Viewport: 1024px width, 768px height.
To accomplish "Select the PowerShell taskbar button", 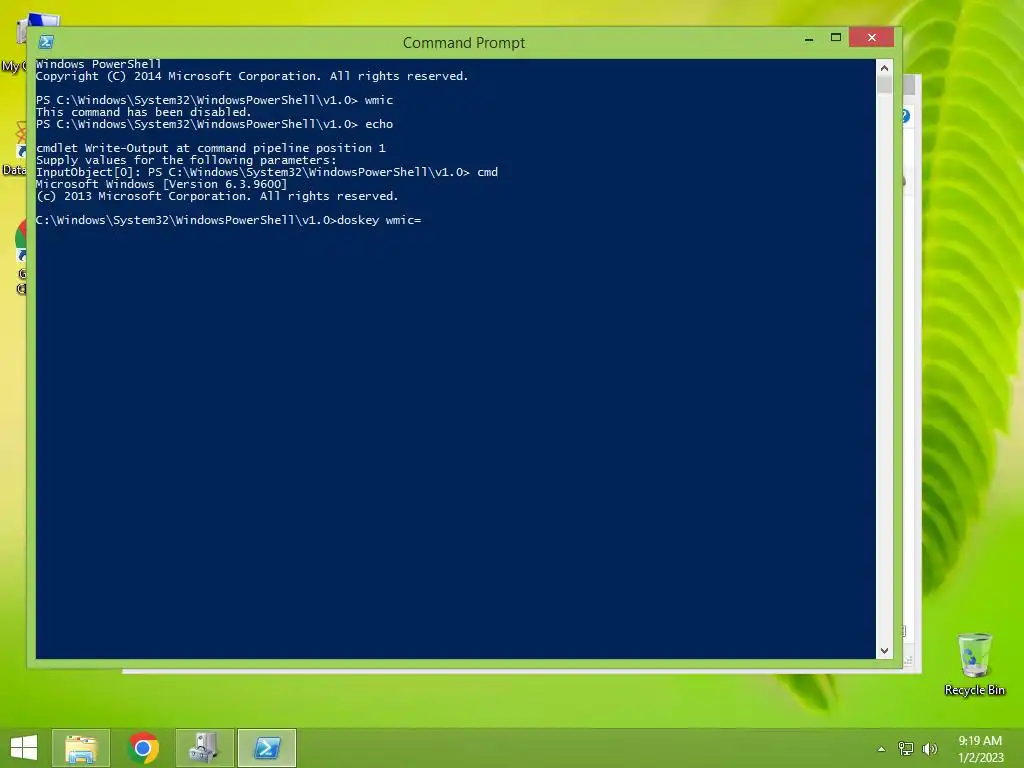I will 267,748.
